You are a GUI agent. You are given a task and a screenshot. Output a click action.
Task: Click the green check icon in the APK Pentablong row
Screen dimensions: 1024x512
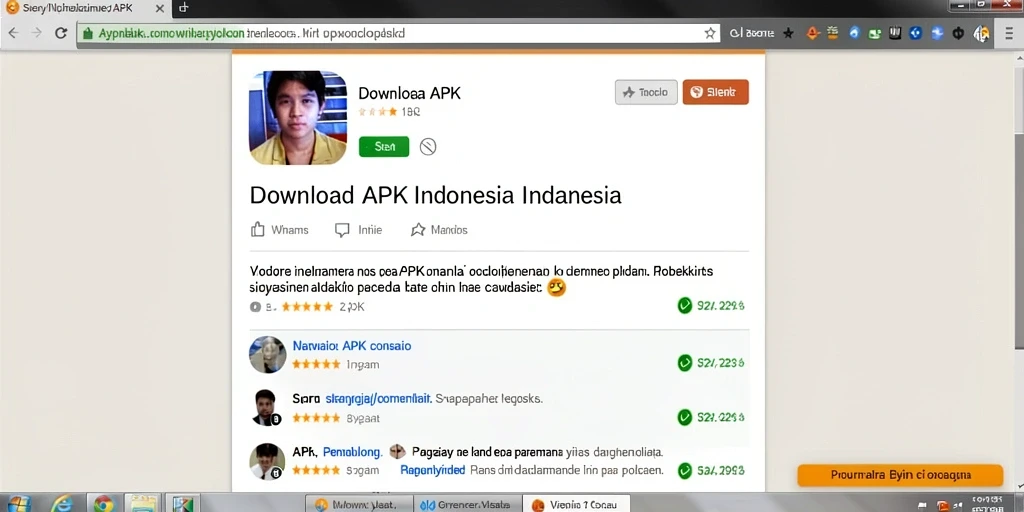point(684,470)
